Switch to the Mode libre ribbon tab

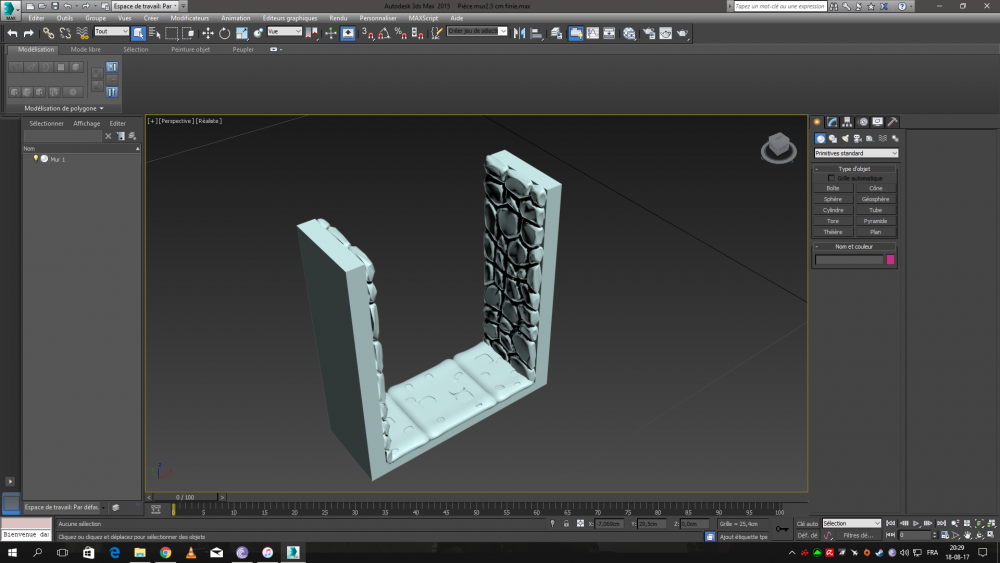point(85,50)
